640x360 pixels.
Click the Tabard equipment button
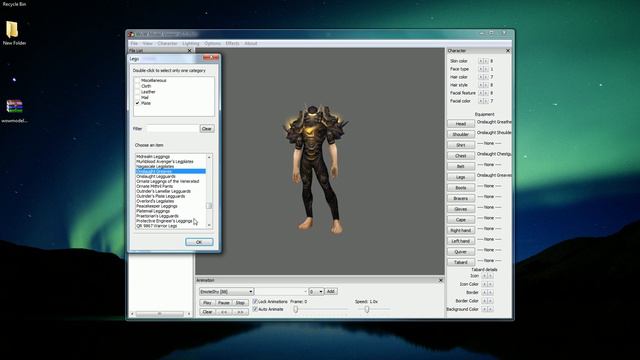pos(461,262)
